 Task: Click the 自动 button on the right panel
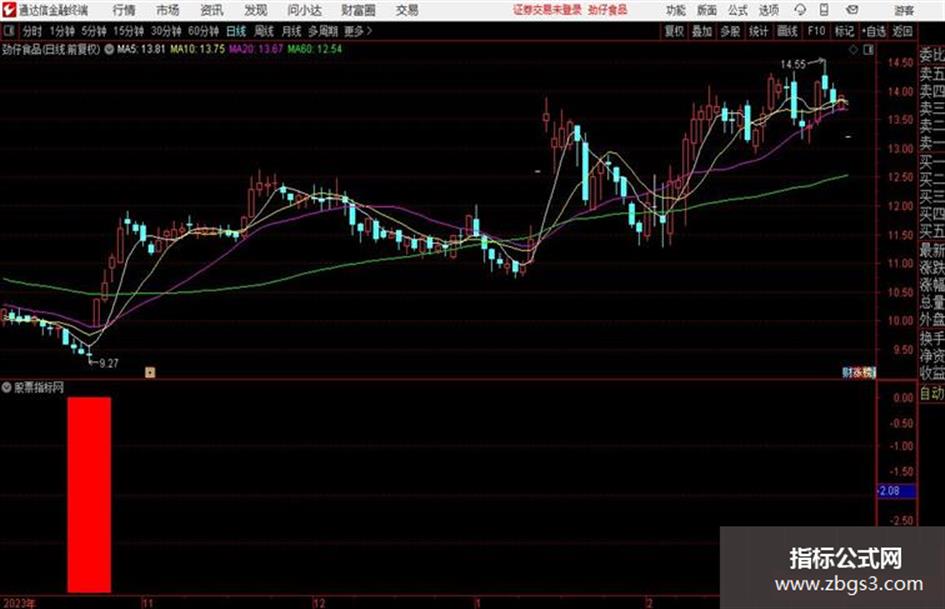coord(932,394)
